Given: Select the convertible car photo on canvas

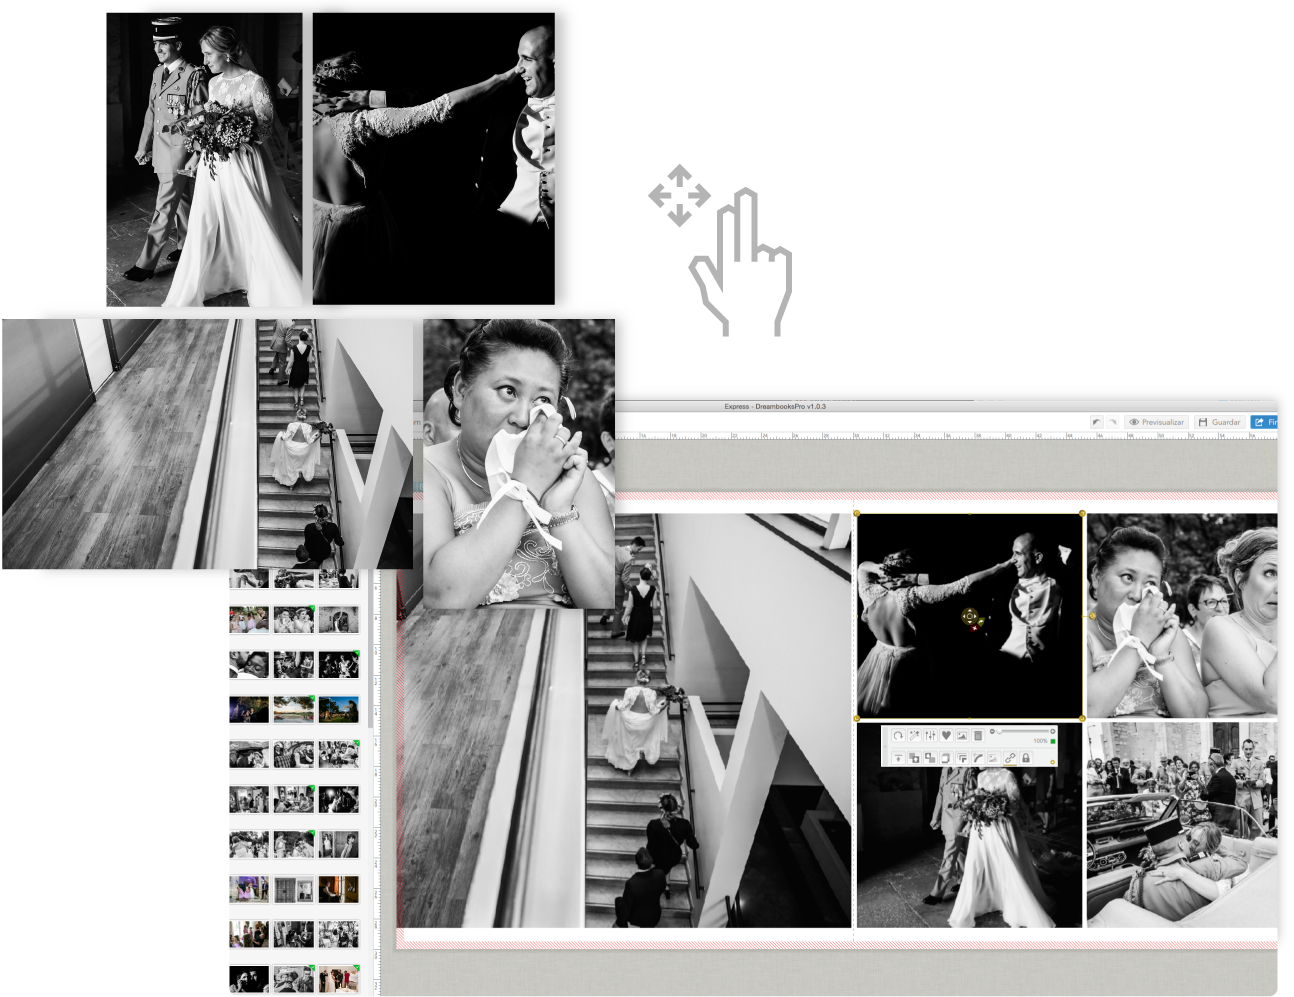Looking at the screenshot, I should (x=1180, y=825).
